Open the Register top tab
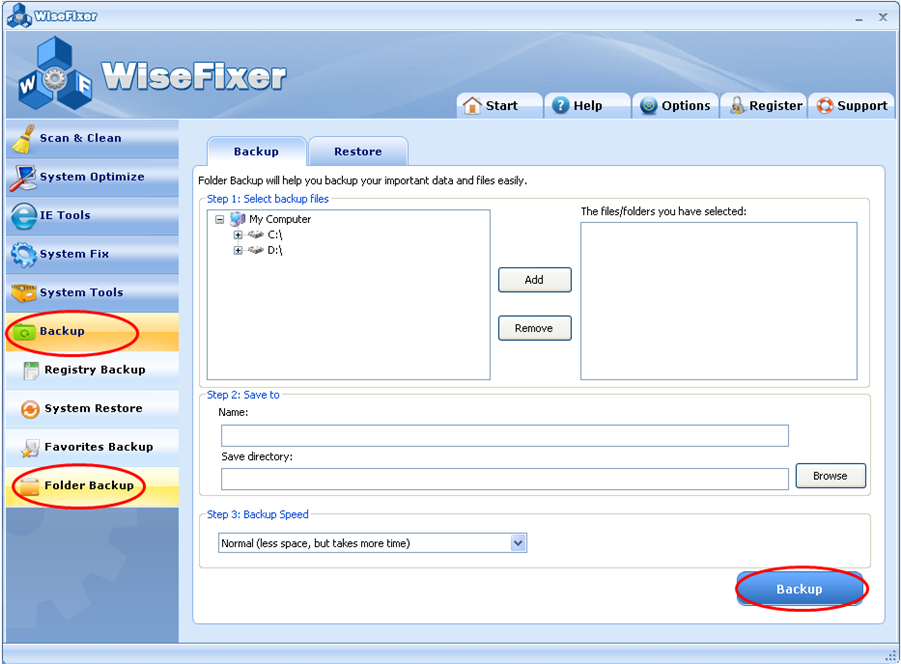The image size is (901, 664). 764,106
